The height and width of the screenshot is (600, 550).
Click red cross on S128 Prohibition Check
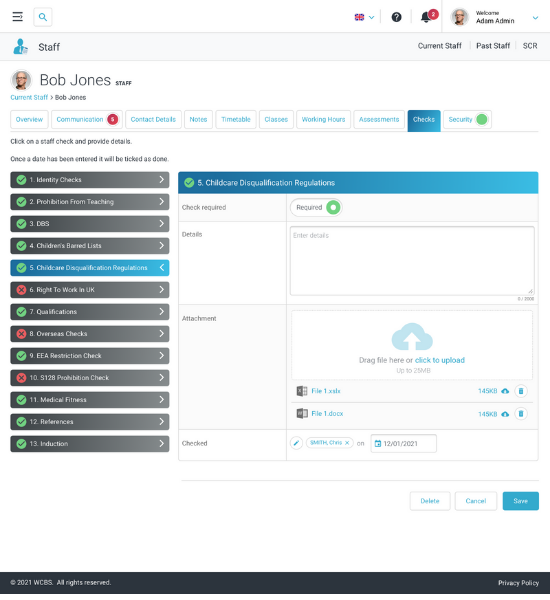[x=21, y=378]
